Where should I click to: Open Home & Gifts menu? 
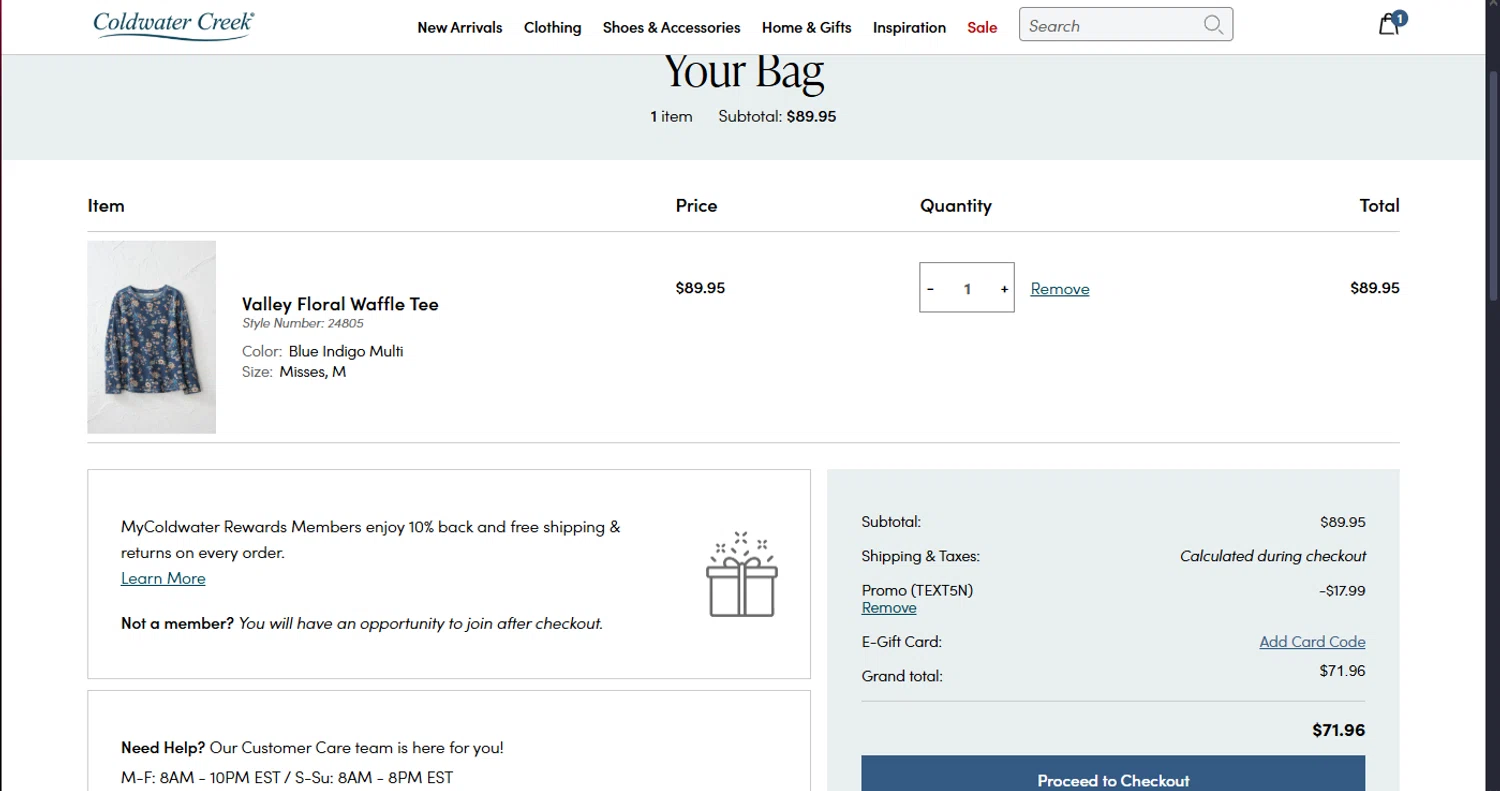806,27
